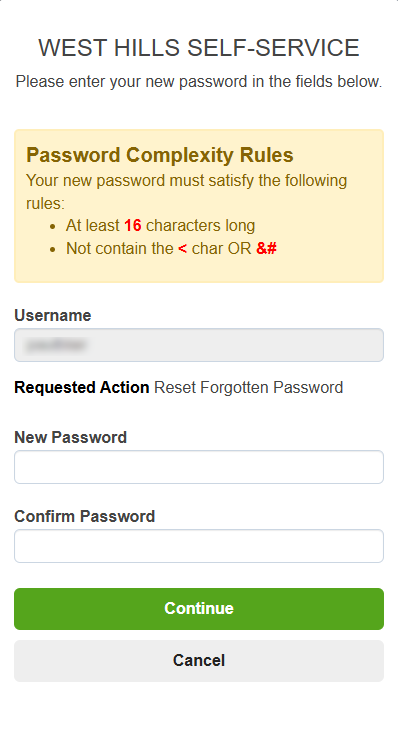Click the New Password input field
This screenshot has width=398, height=730.
[199, 467]
